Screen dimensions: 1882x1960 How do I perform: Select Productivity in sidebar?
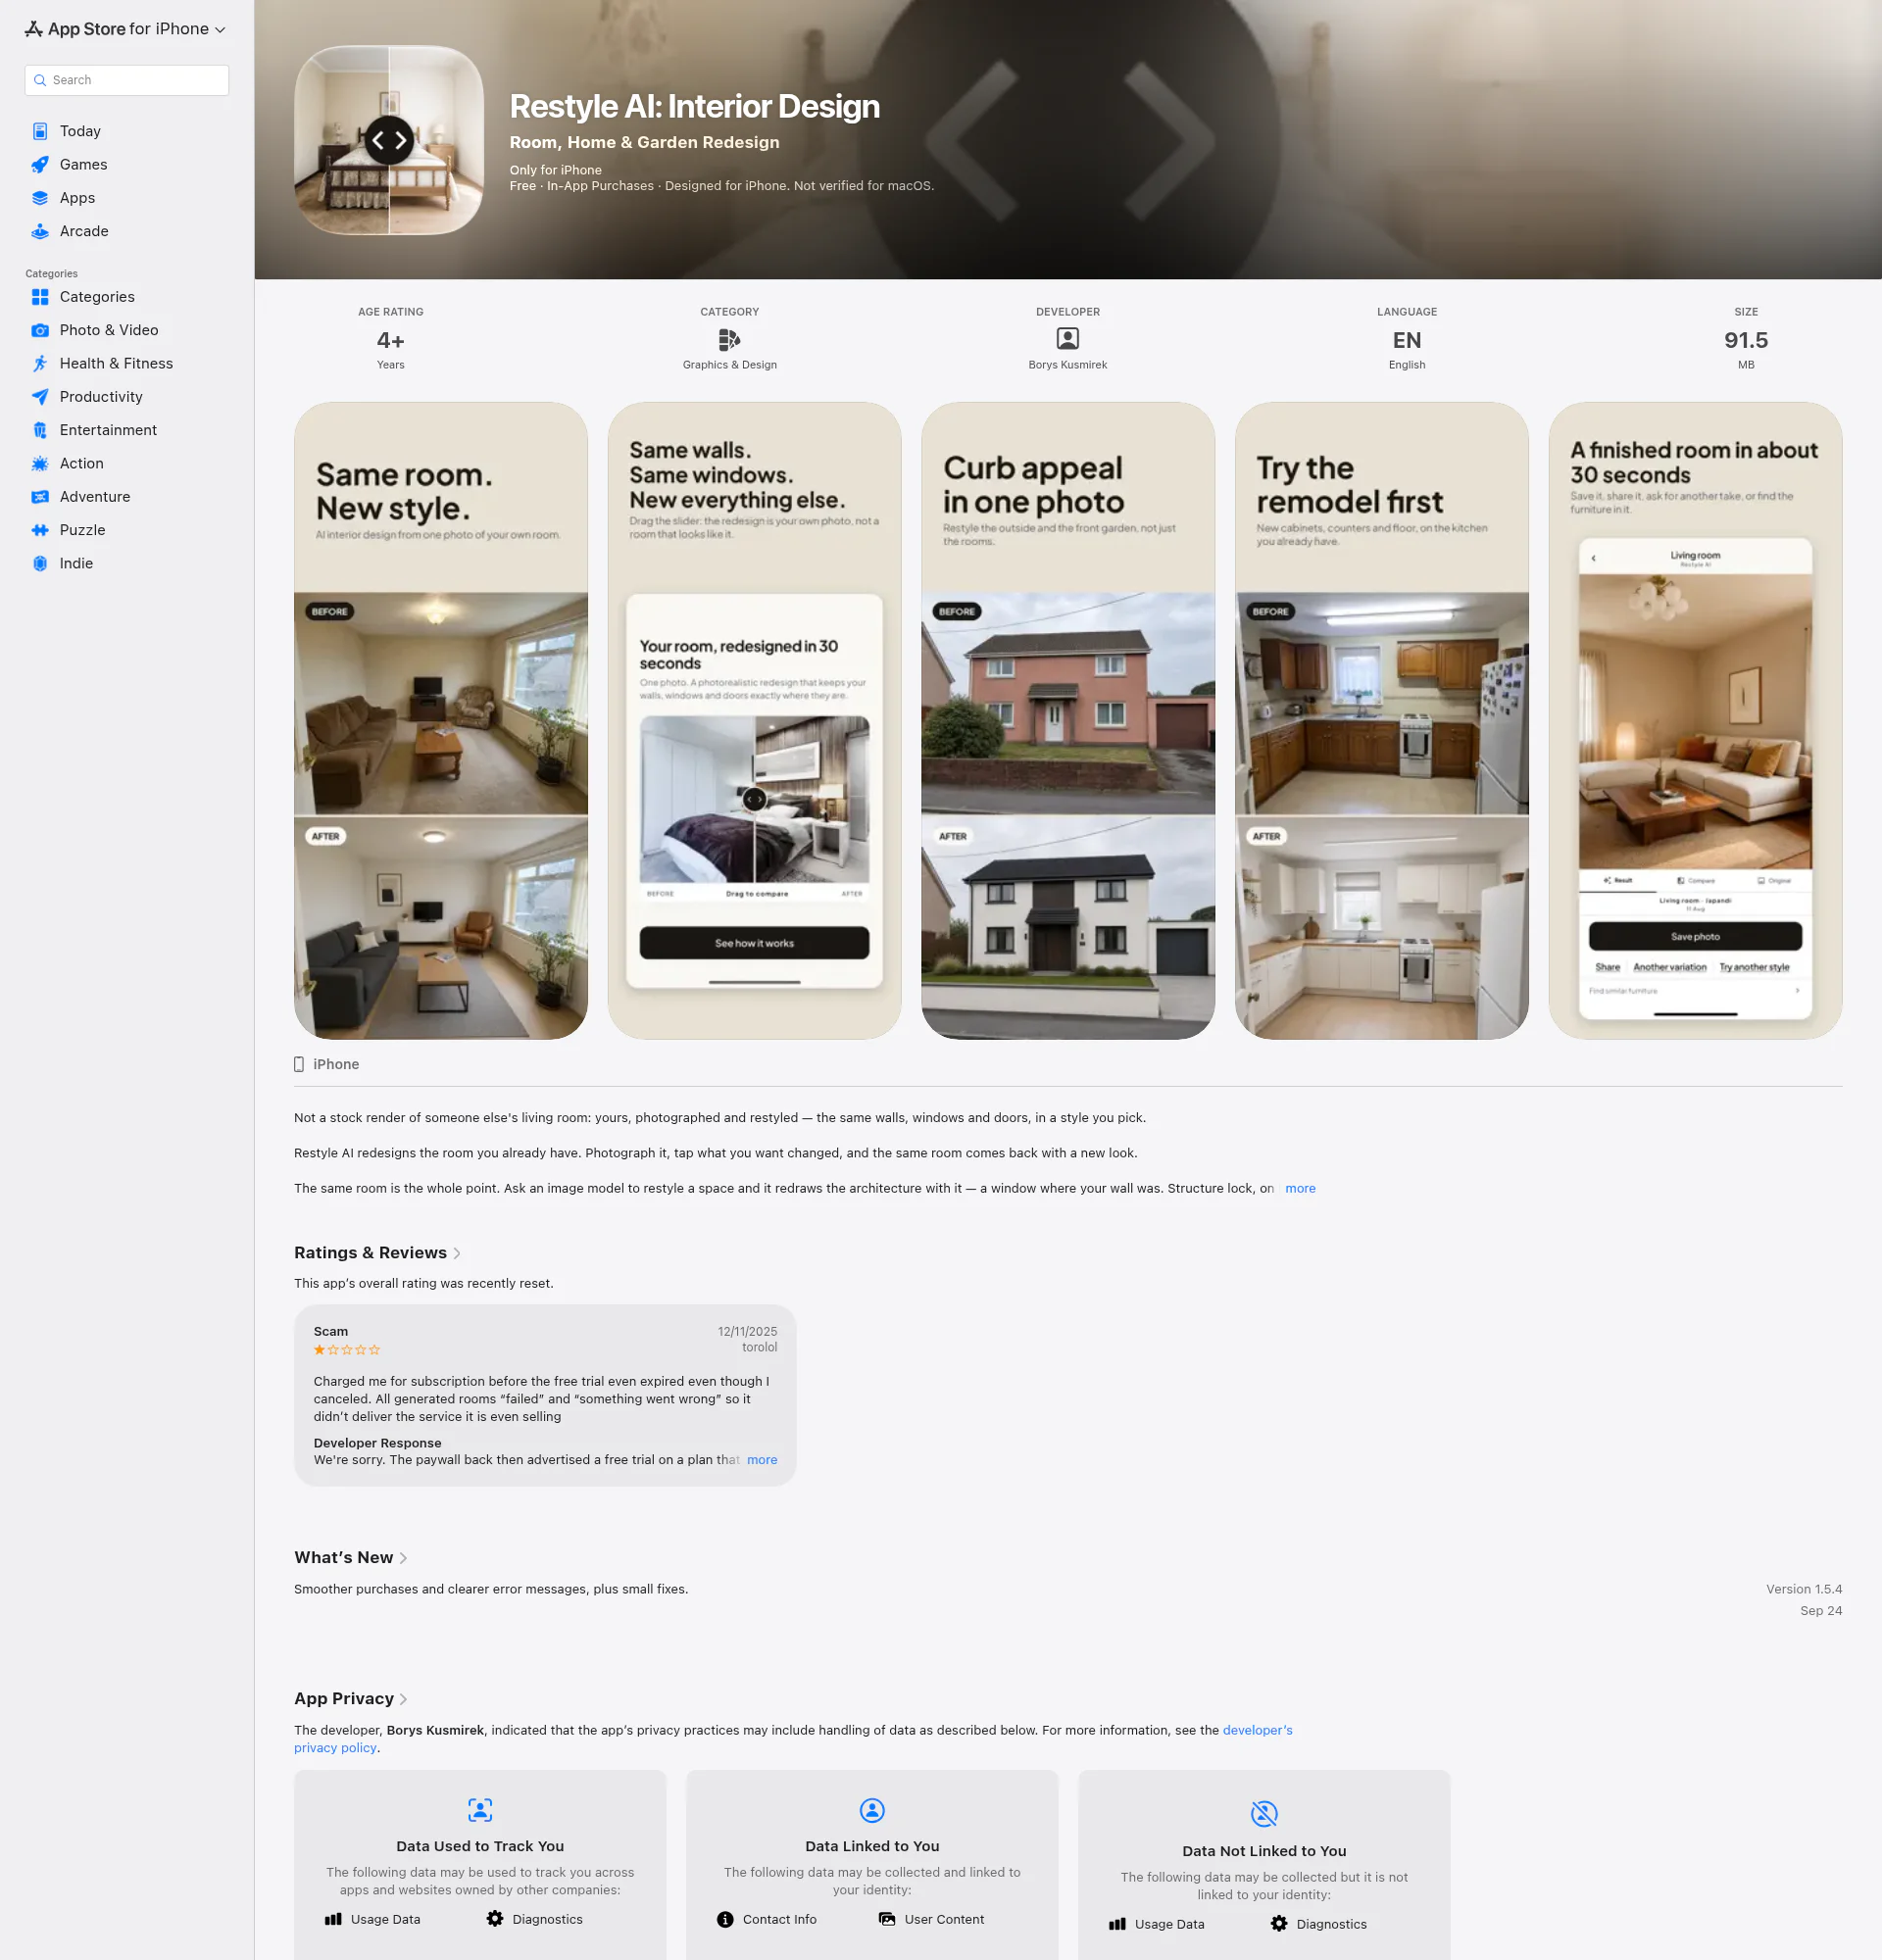(101, 397)
